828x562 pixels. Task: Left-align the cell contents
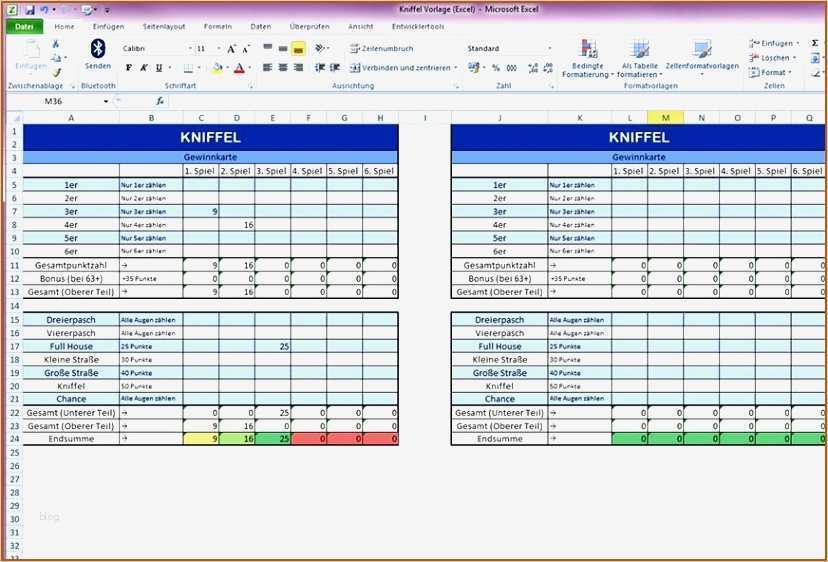[x=268, y=68]
